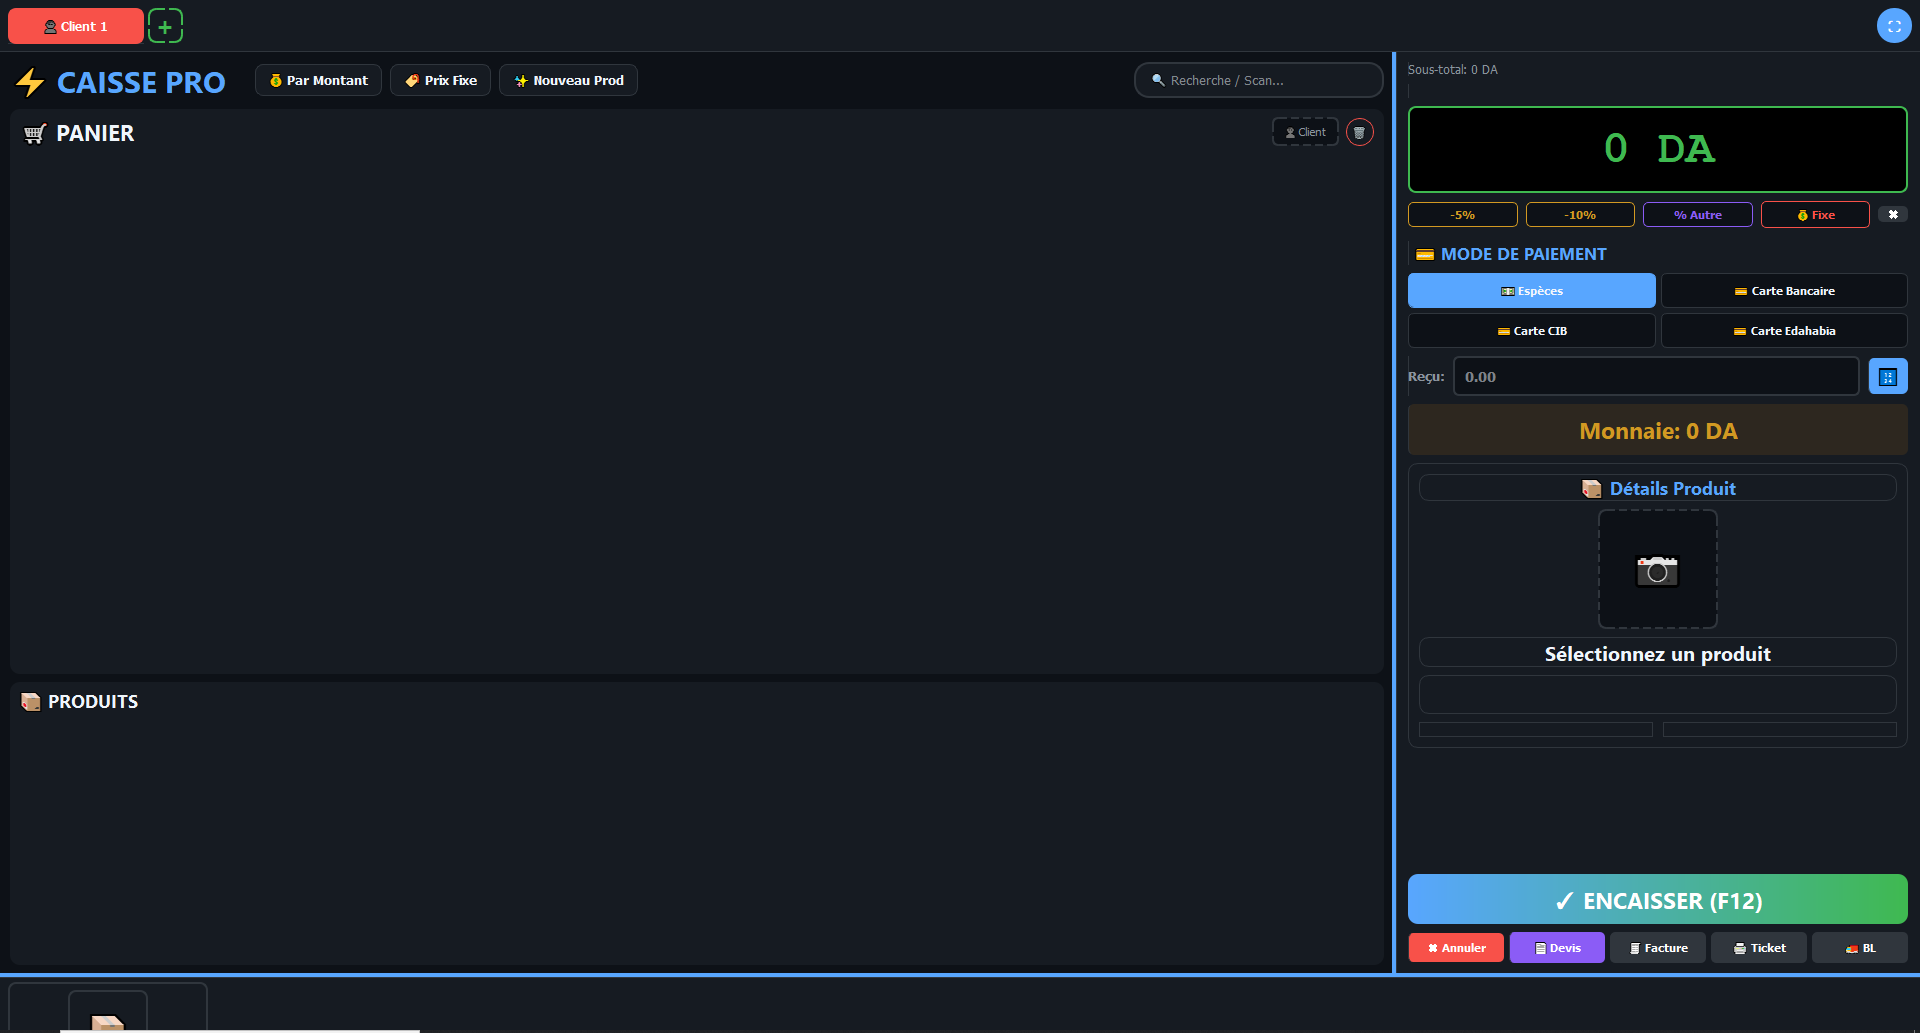The image size is (1920, 1033).
Task: Create a Nouveau Prod
Action: tap(568, 80)
